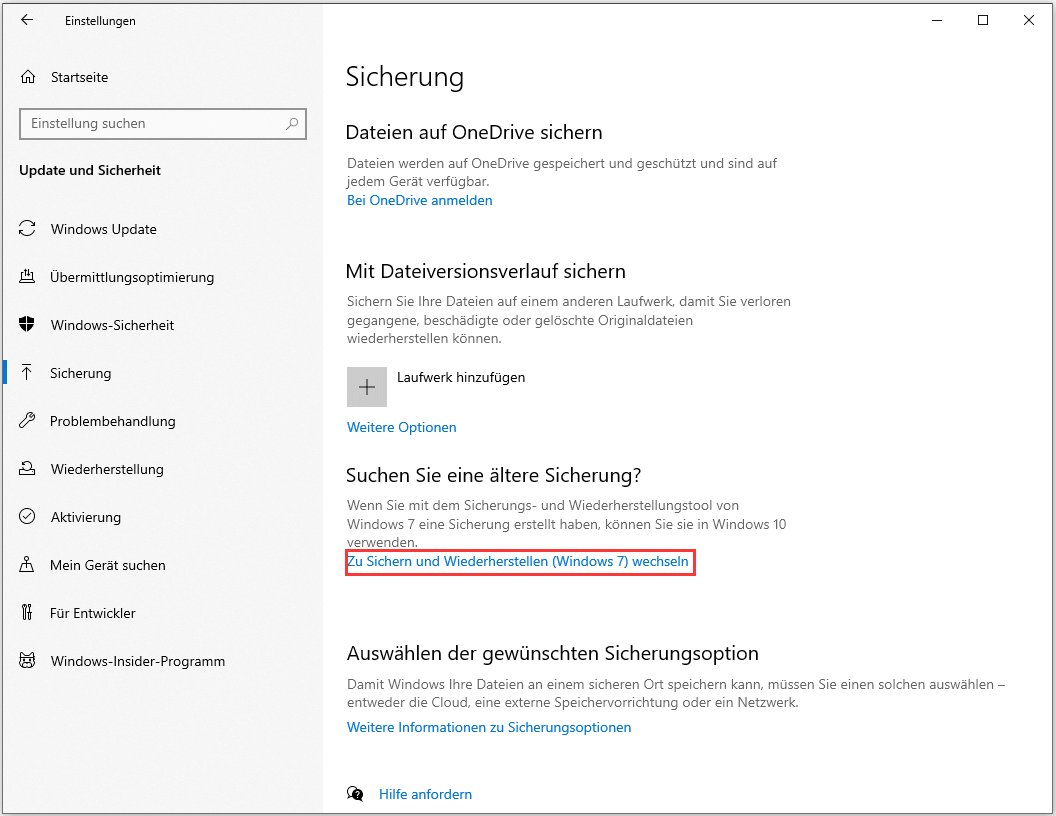
Task: Select Übermittlungsoptimierung in the sidebar
Action: (132, 277)
